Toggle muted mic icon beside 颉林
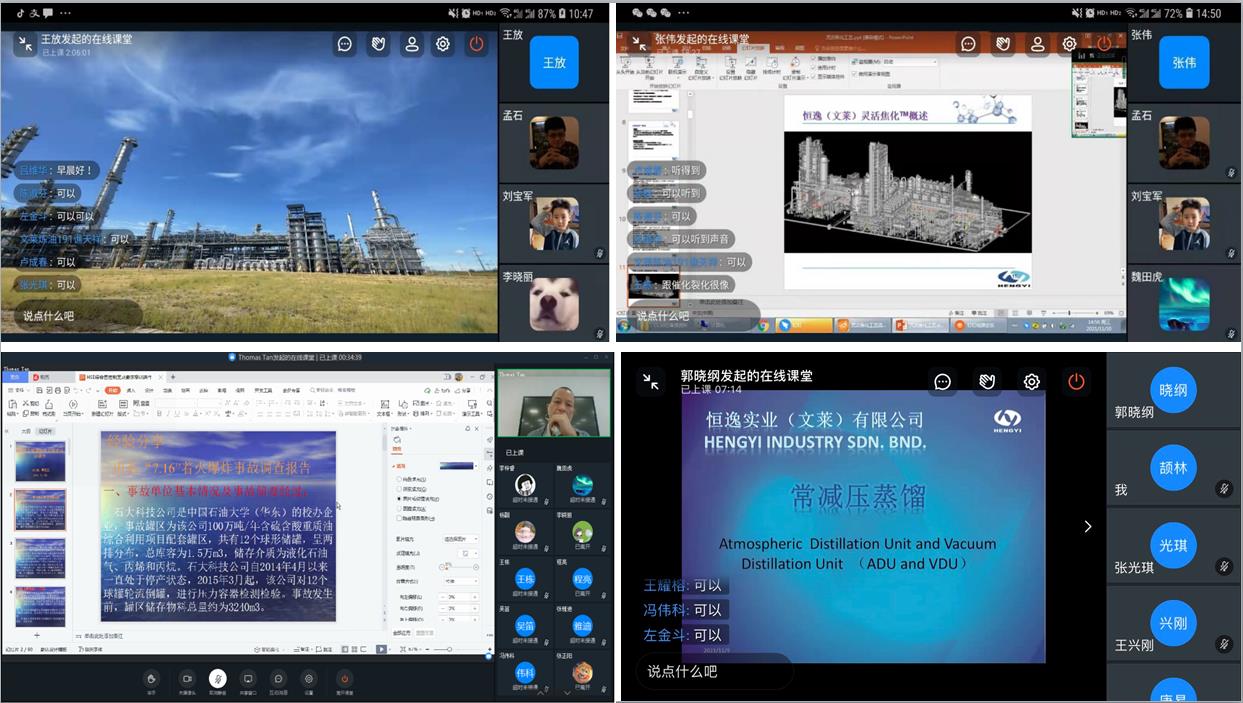1243x703 pixels. [1223, 488]
